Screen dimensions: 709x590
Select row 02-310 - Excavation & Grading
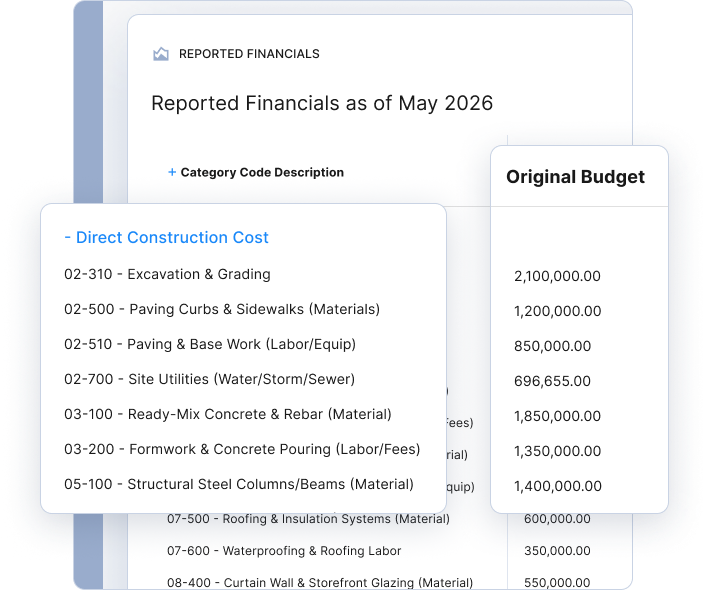click(167, 274)
